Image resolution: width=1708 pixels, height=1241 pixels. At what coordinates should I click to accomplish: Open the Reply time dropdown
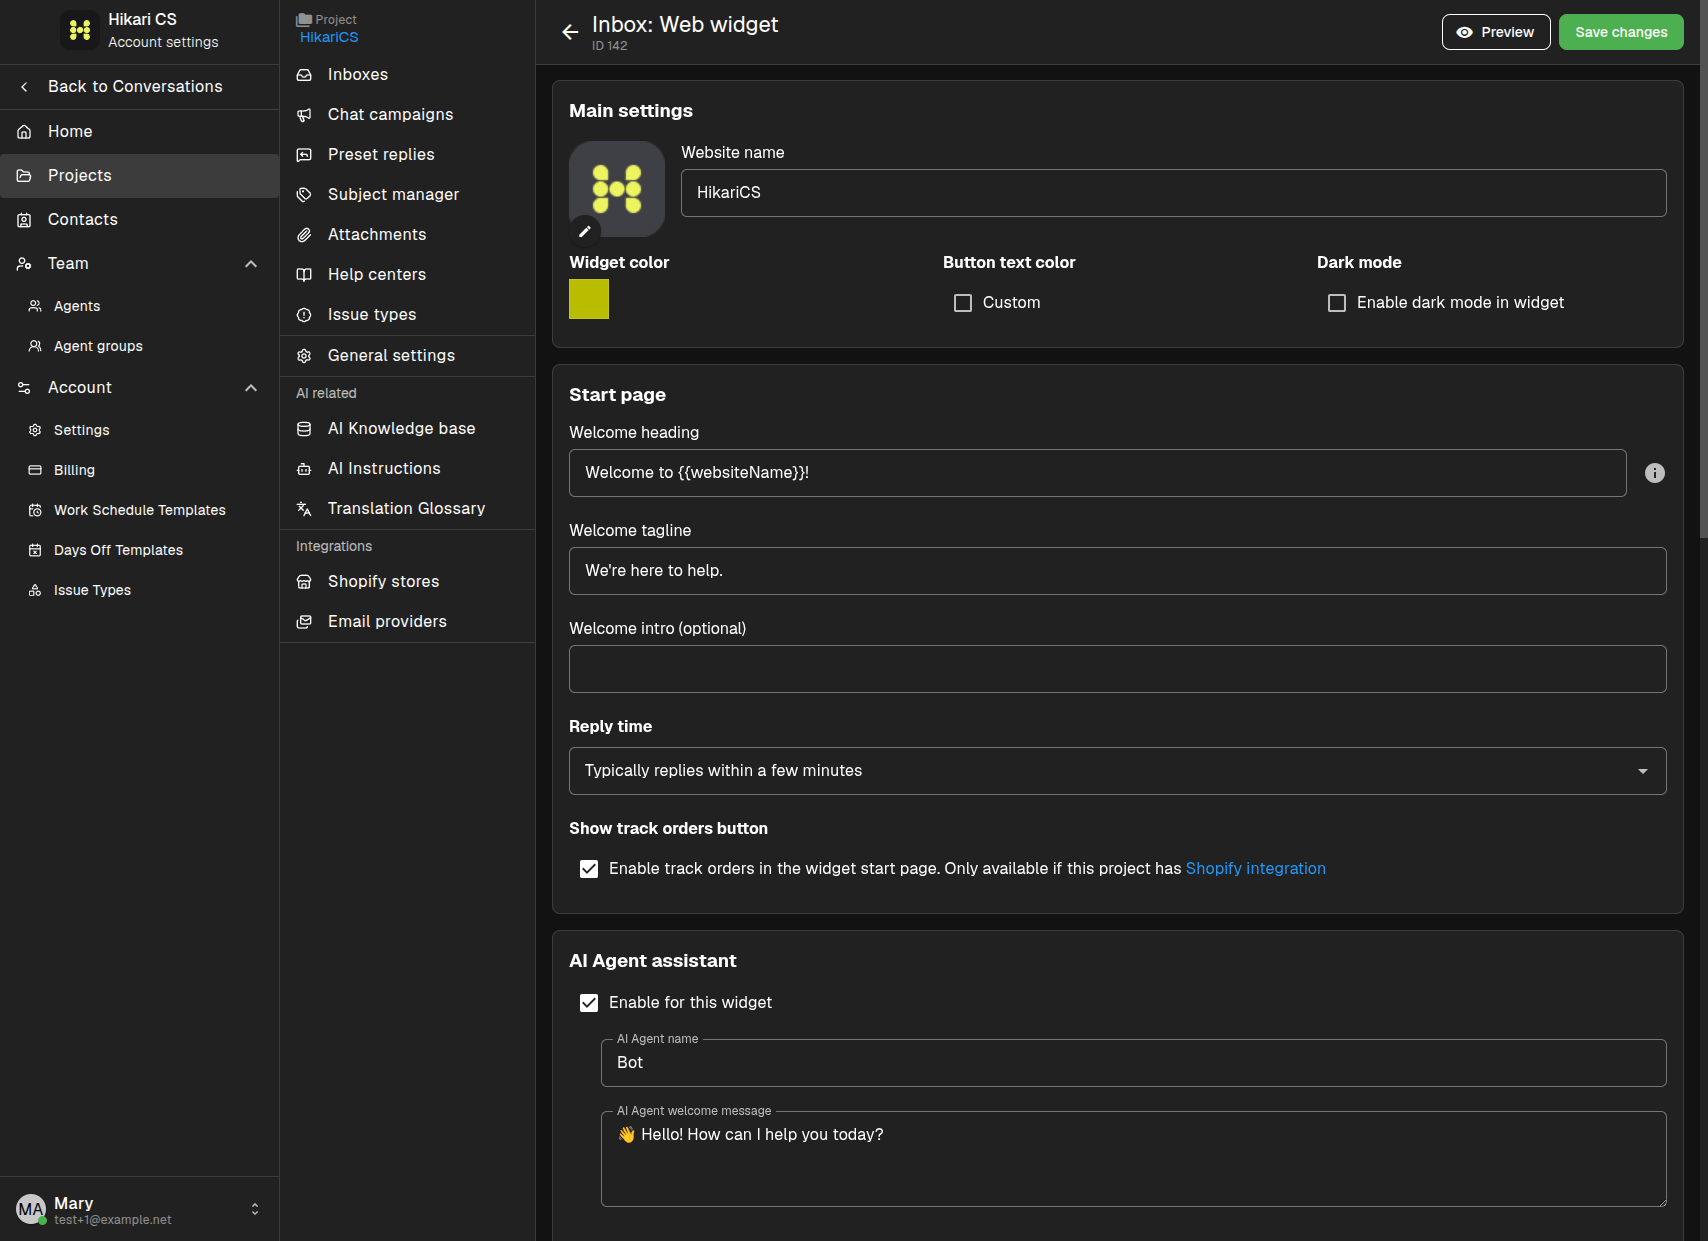pos(1117,771)
